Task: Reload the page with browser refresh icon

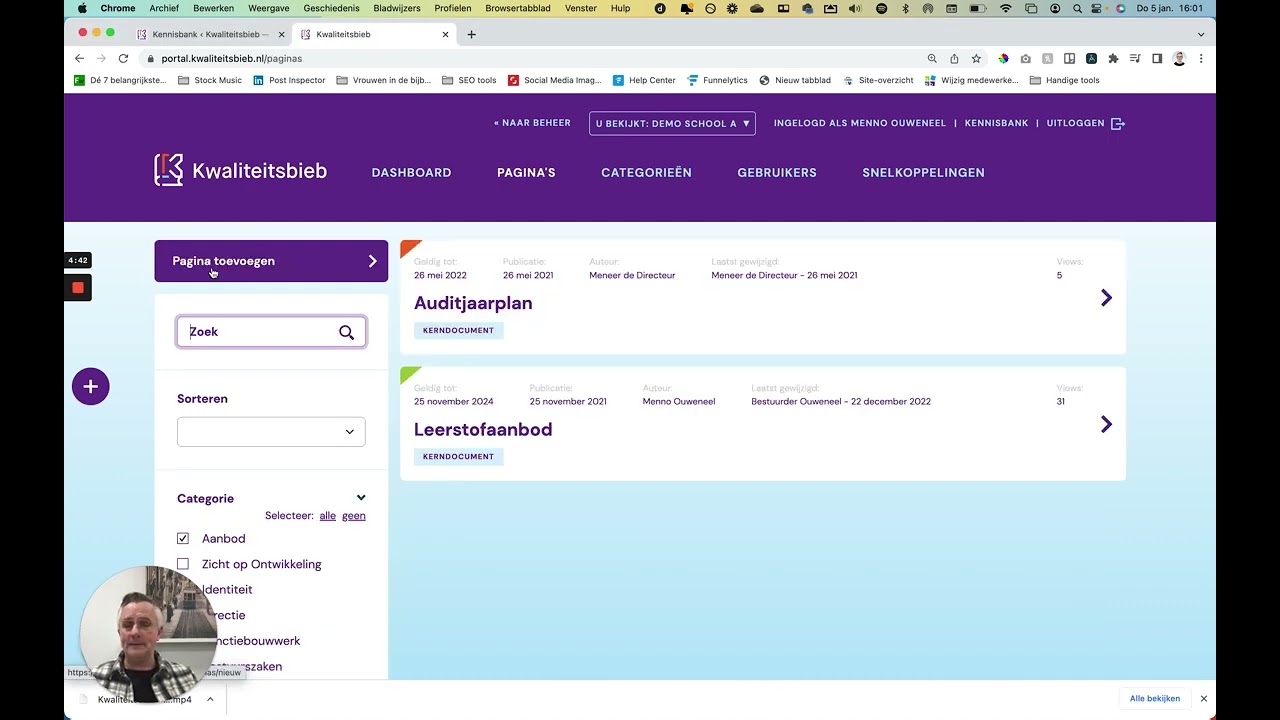Action: pos(123,59)
